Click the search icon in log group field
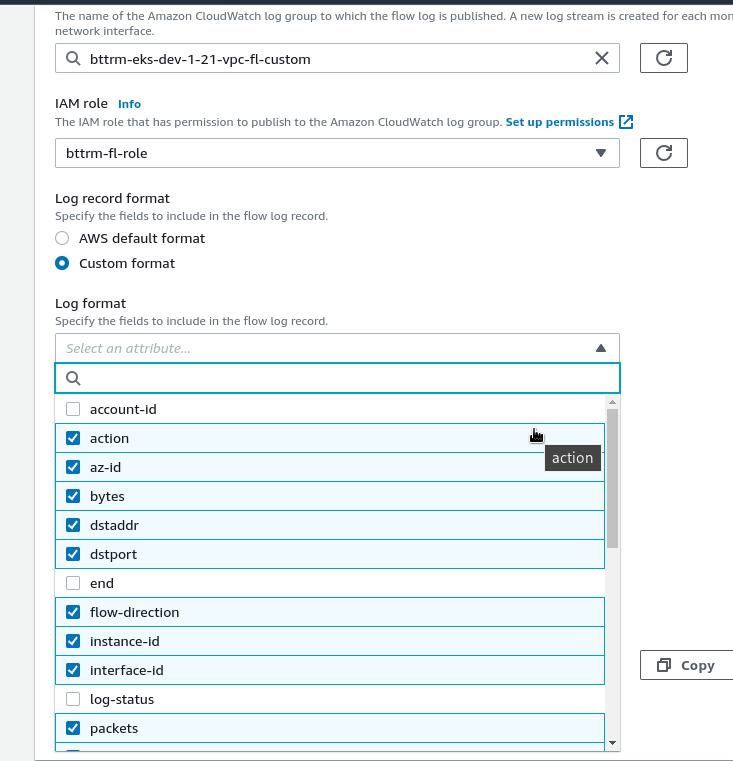The image size is (733, 761). point(73,59)
